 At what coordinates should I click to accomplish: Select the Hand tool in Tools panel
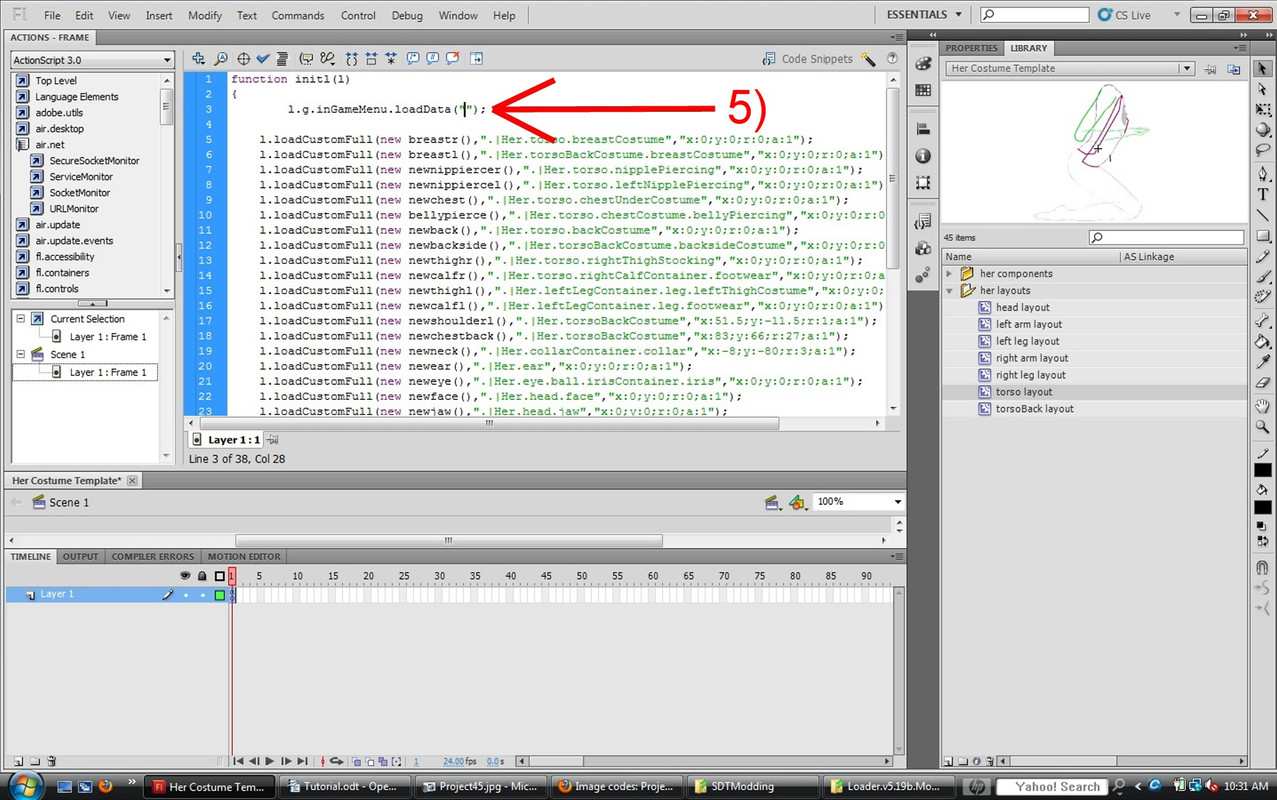coord(1263,405)
